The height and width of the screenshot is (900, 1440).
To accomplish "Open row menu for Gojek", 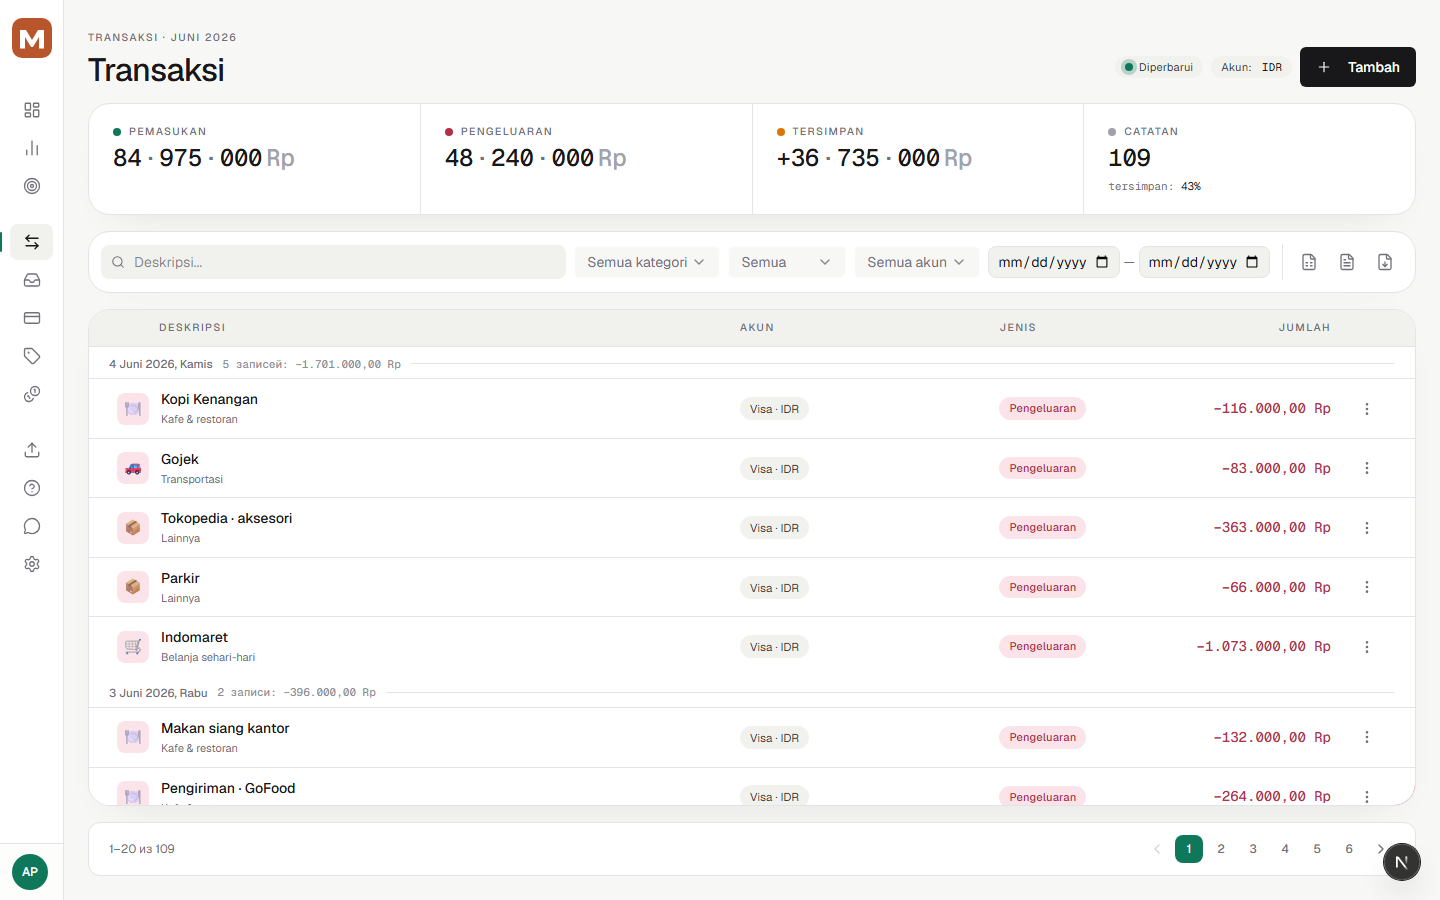I will coord(1367,468).
